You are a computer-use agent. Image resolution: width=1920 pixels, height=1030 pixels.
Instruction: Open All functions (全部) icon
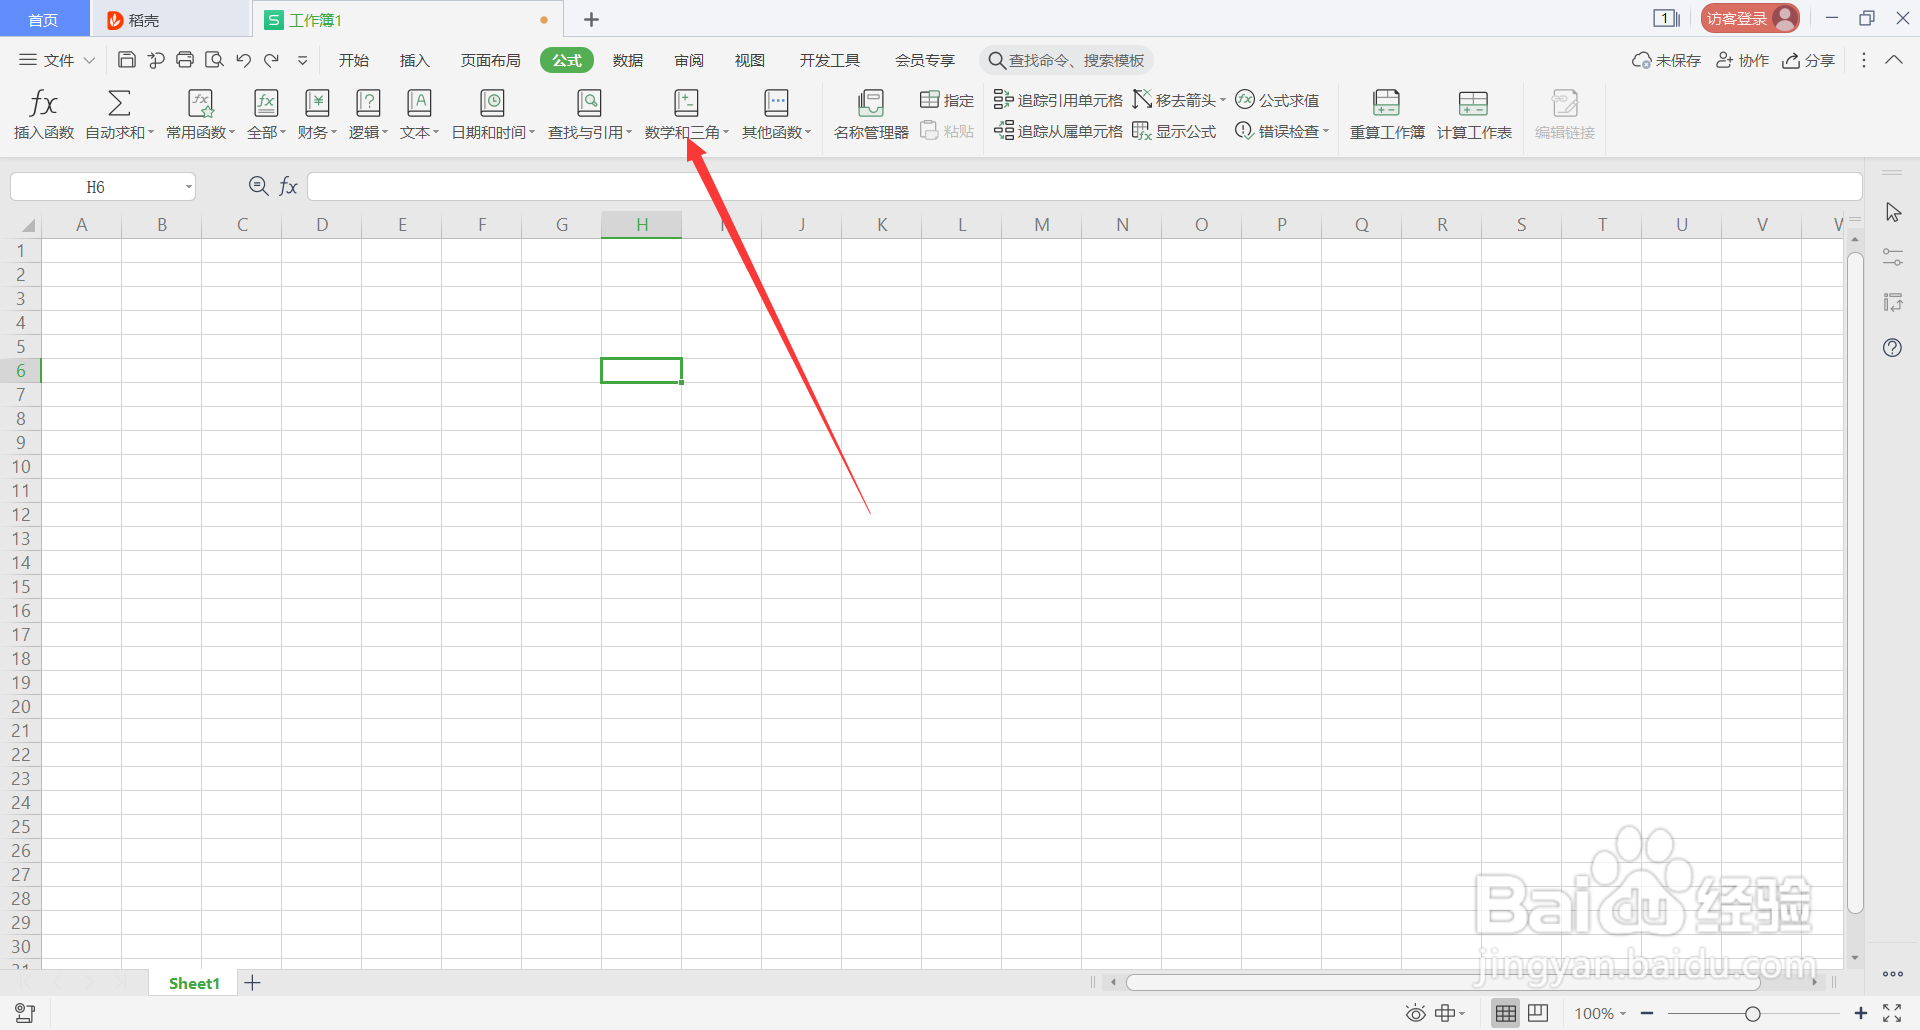[x=266, y=103]
